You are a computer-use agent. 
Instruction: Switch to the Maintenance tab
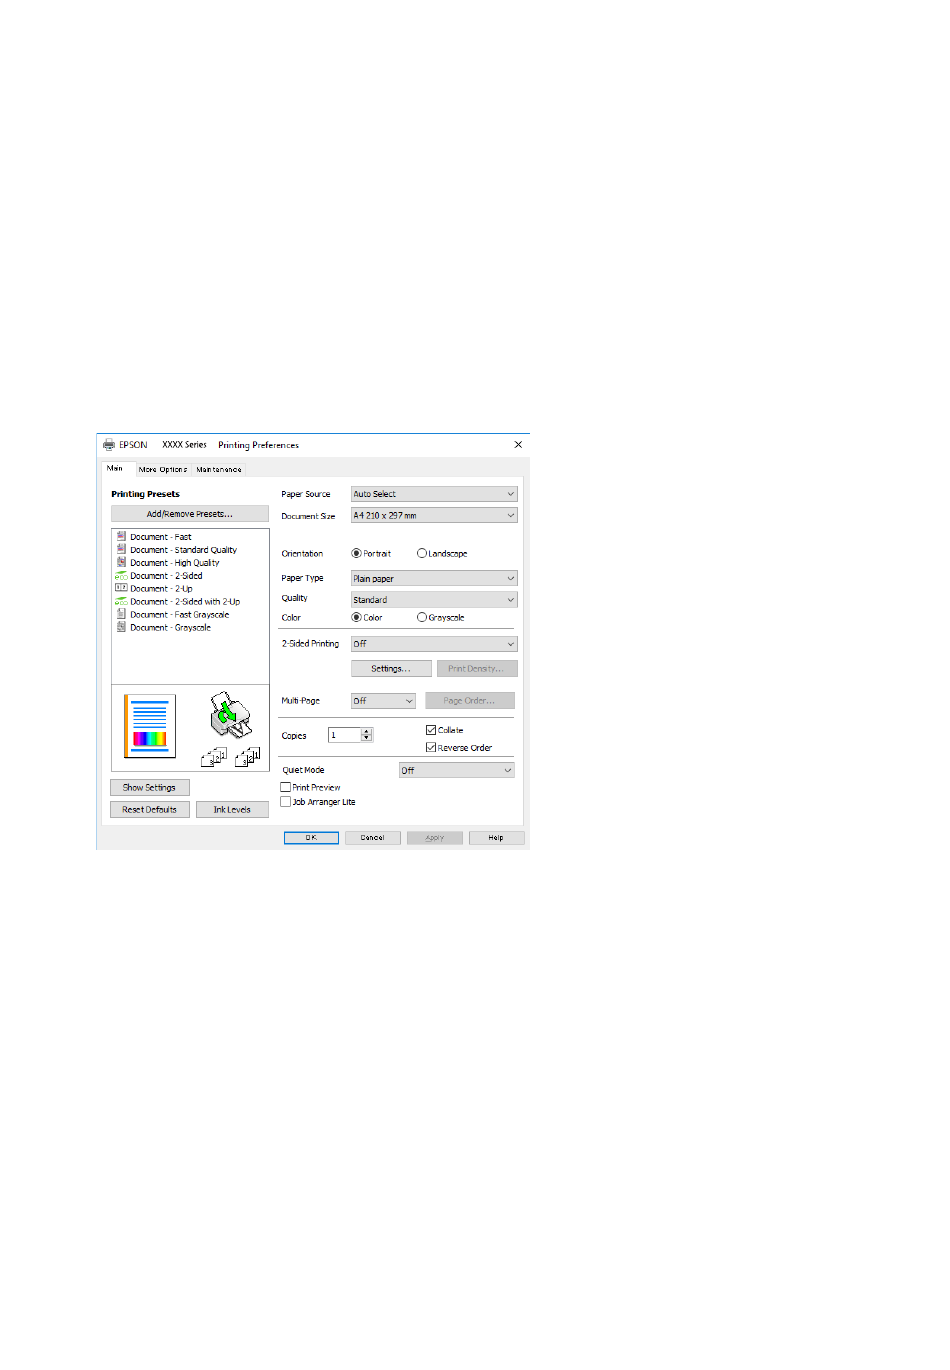click(219, 469)
